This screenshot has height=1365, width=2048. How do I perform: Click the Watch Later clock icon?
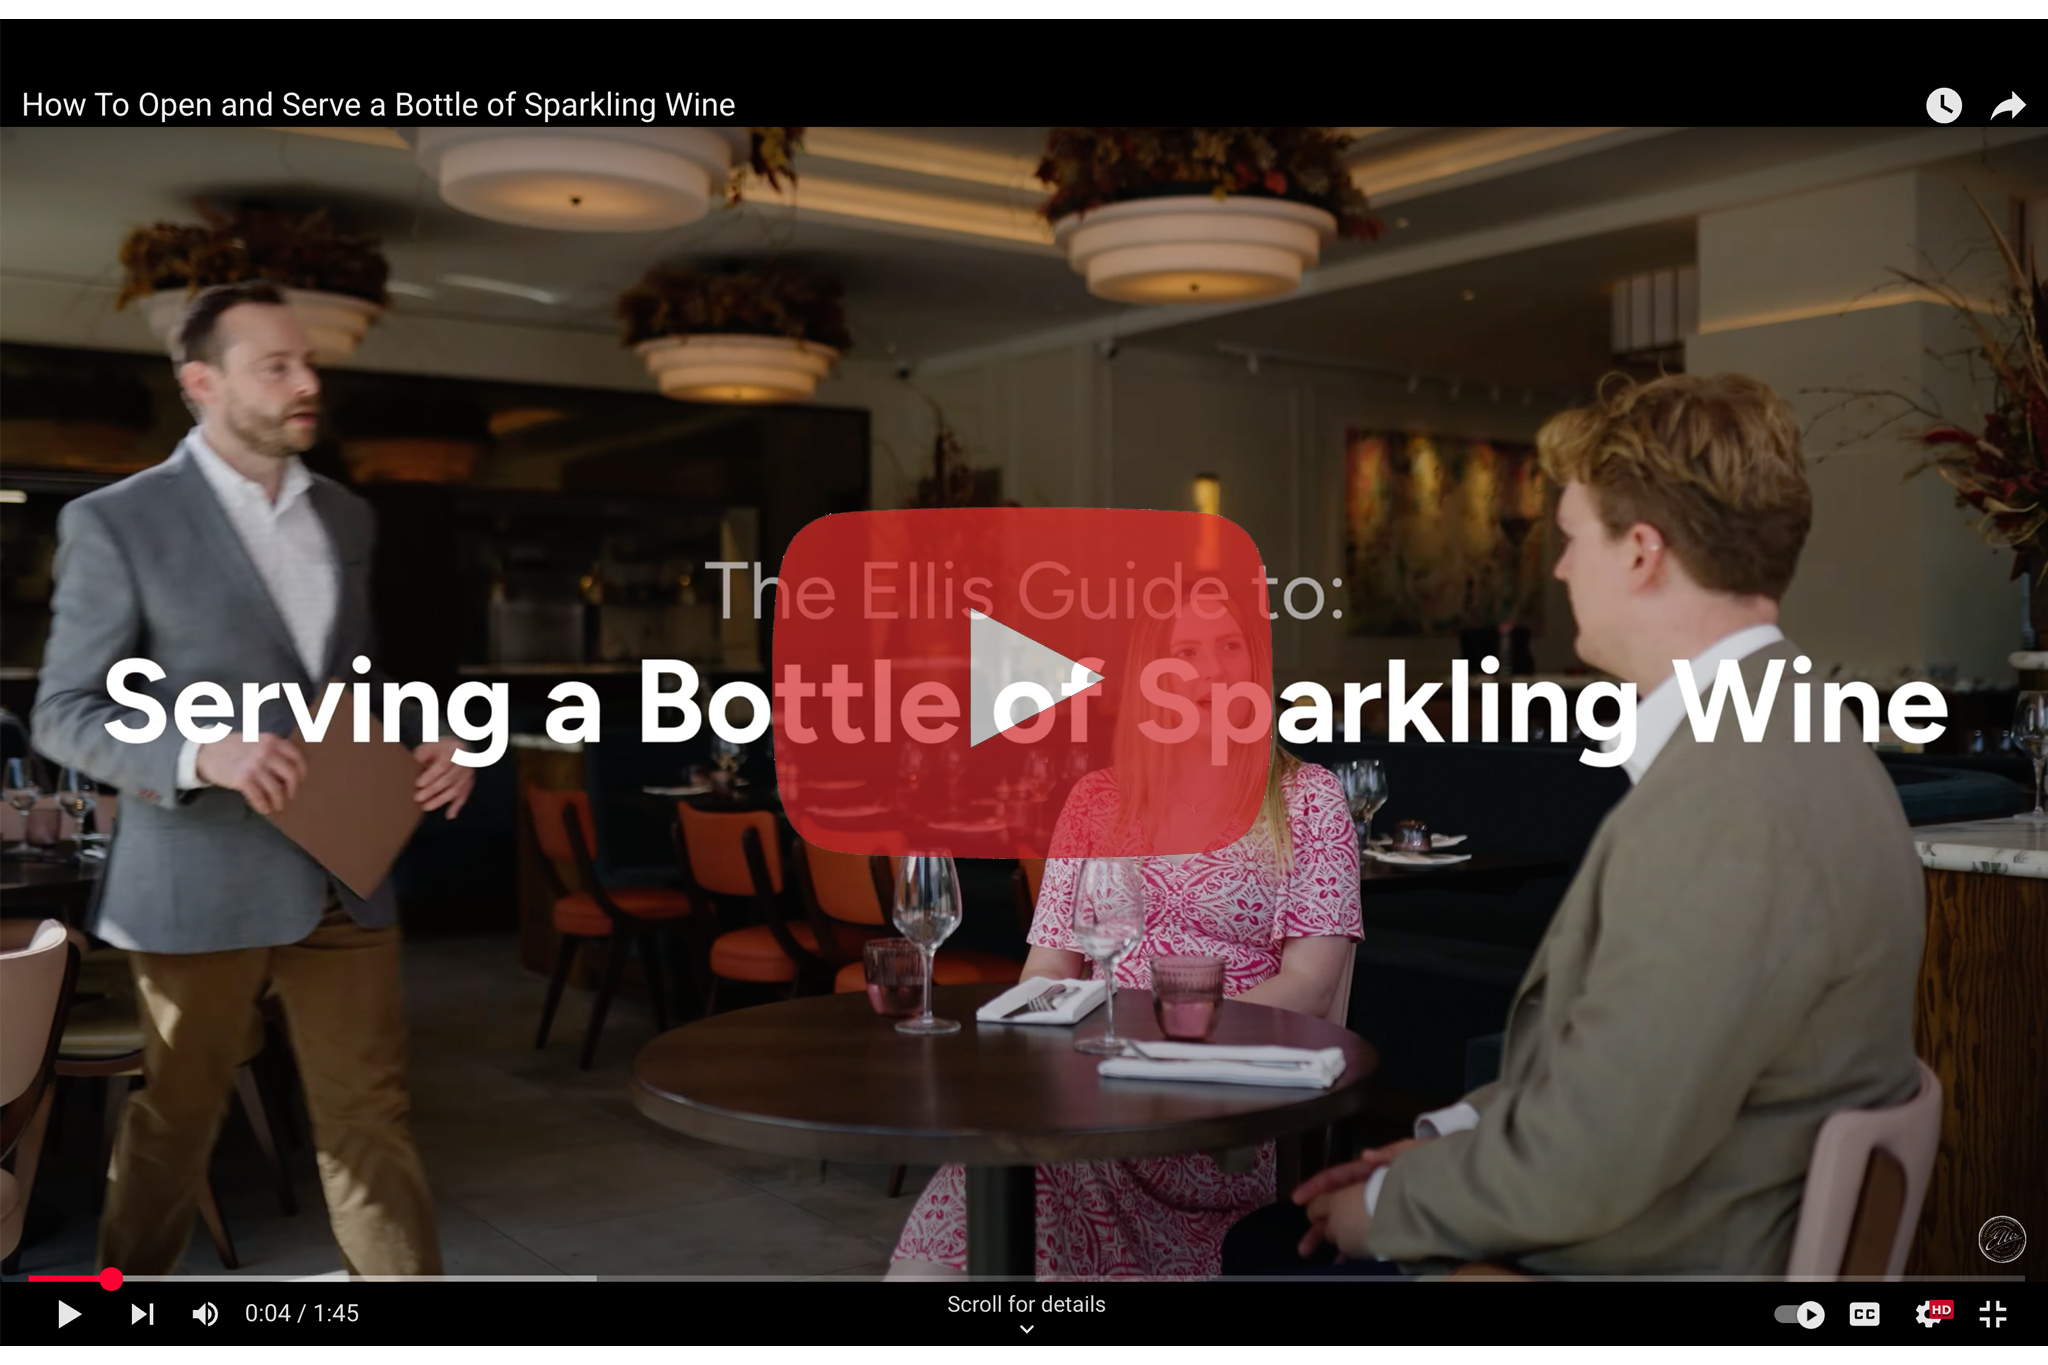pyautogui.click(x=1944, y=105)
